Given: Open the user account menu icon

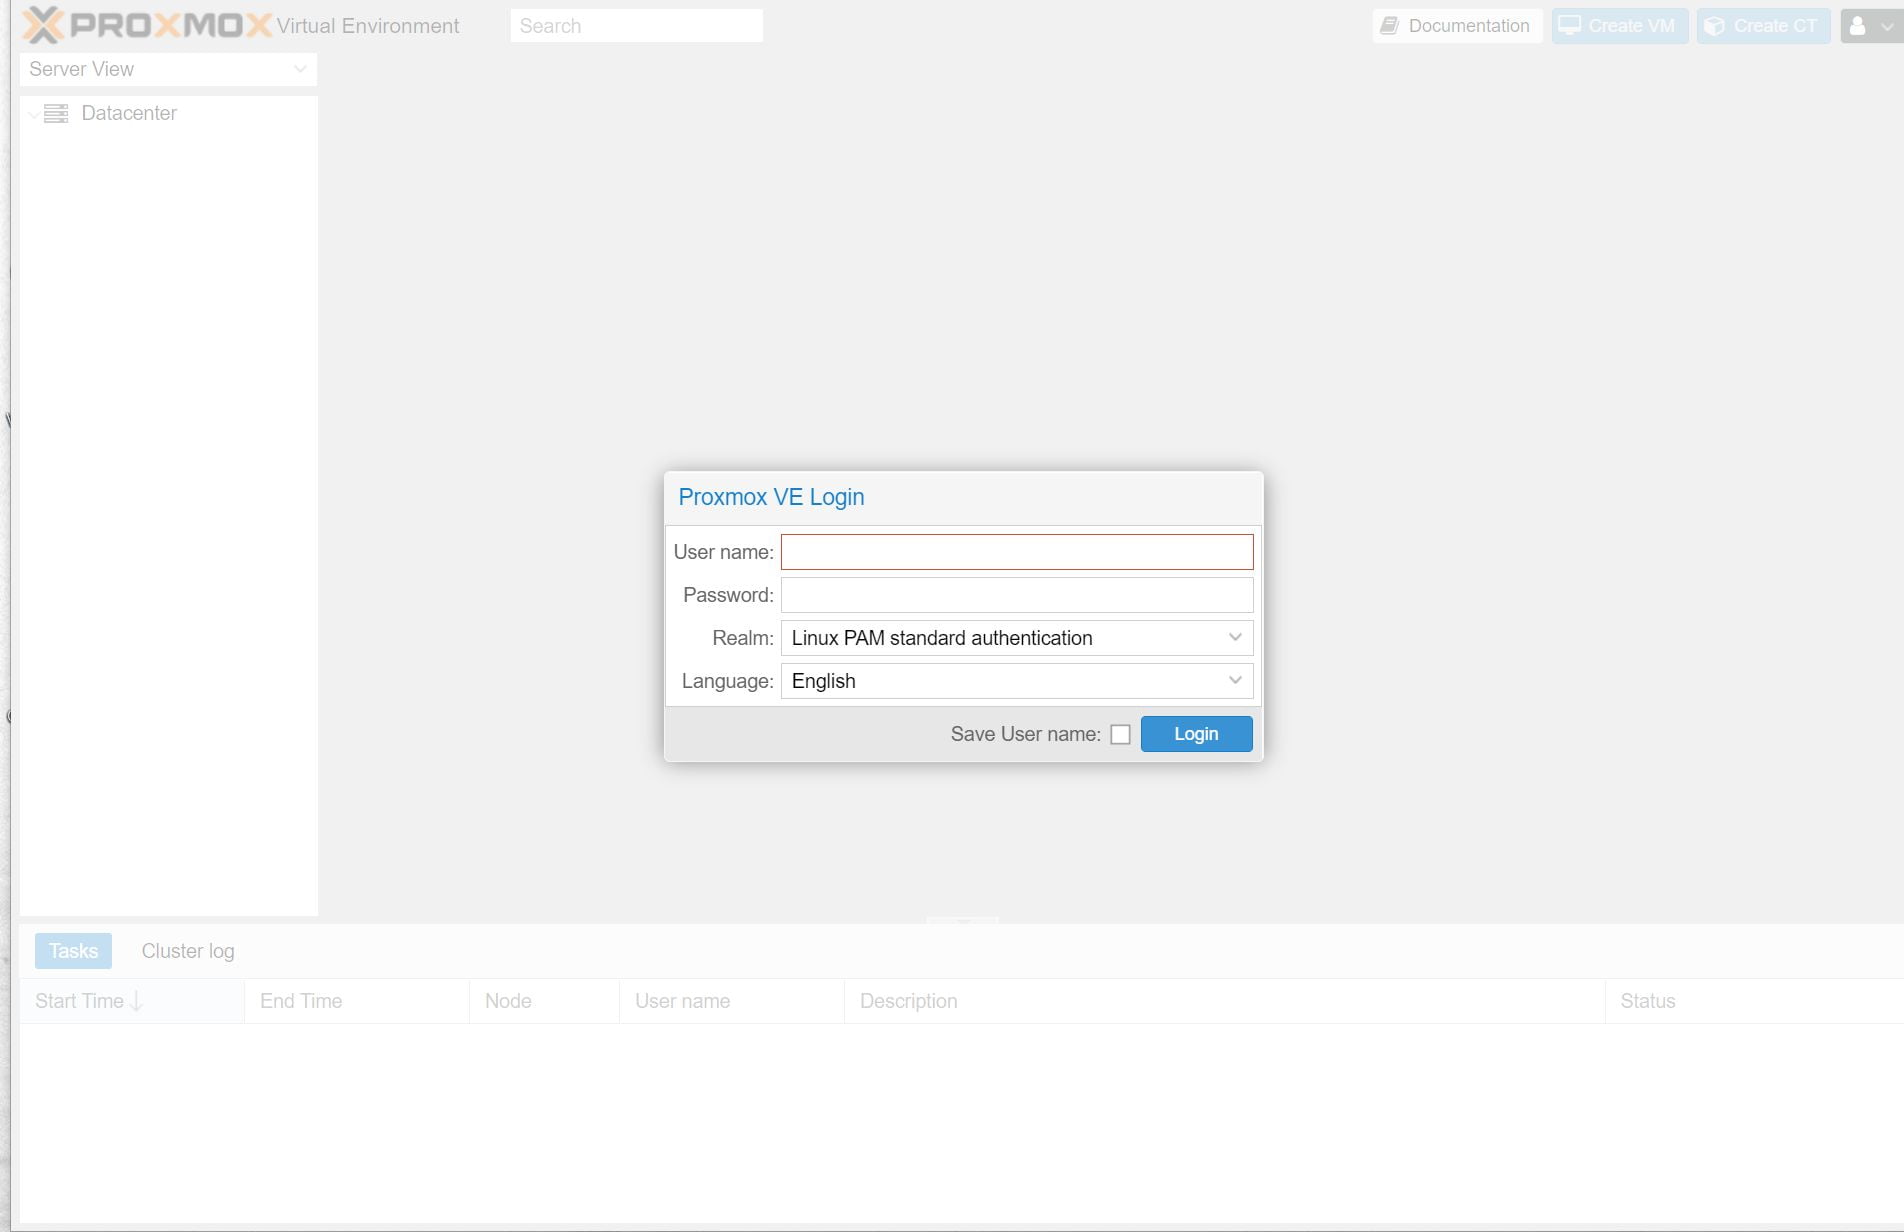Looking at the screenshot, I should click(x=1858, y=26).
